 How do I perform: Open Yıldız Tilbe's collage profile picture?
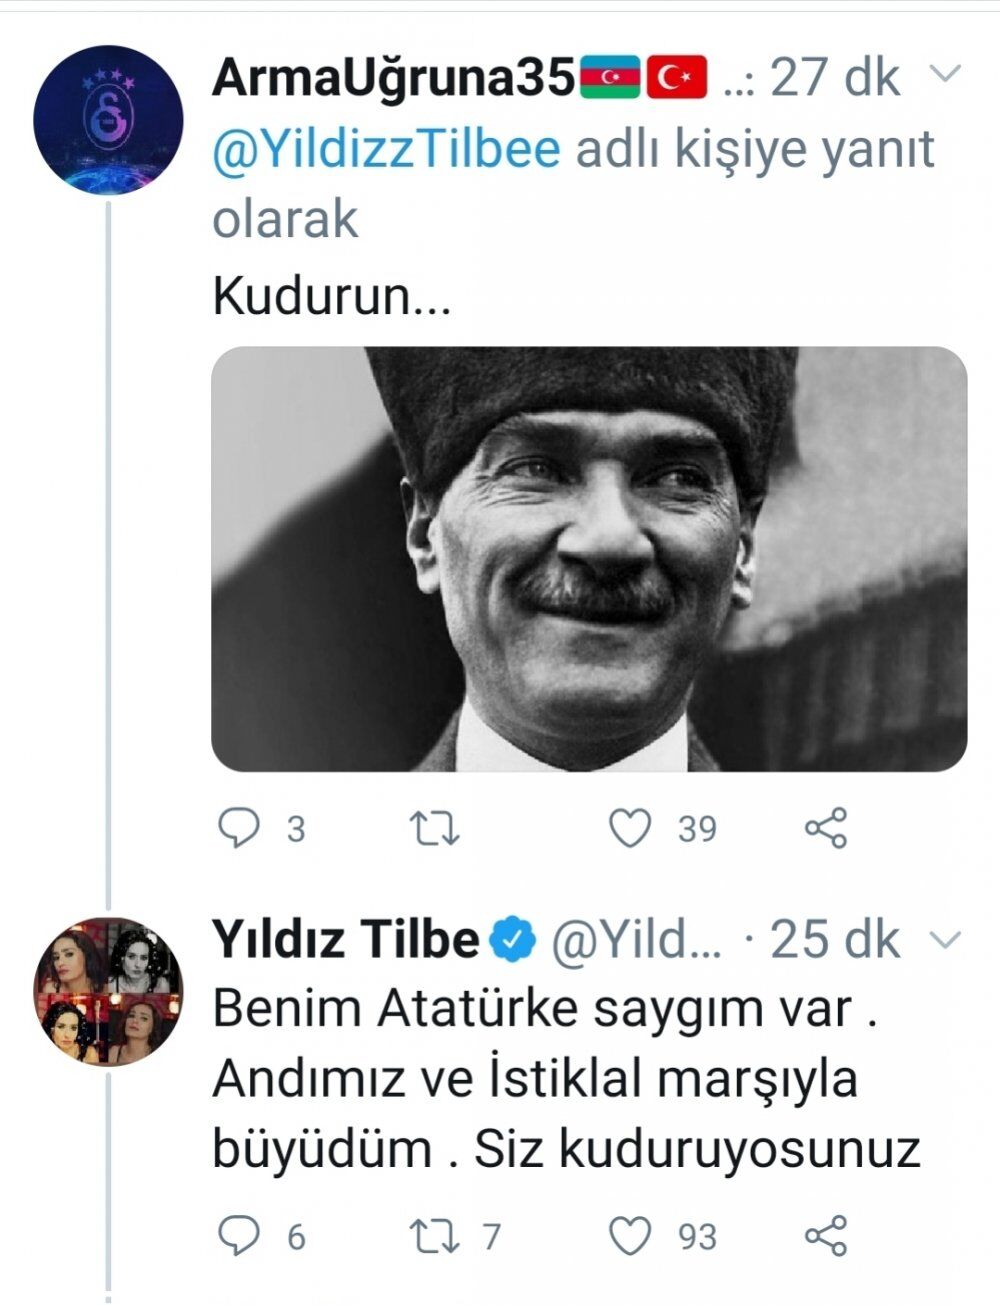coord(108,990)
